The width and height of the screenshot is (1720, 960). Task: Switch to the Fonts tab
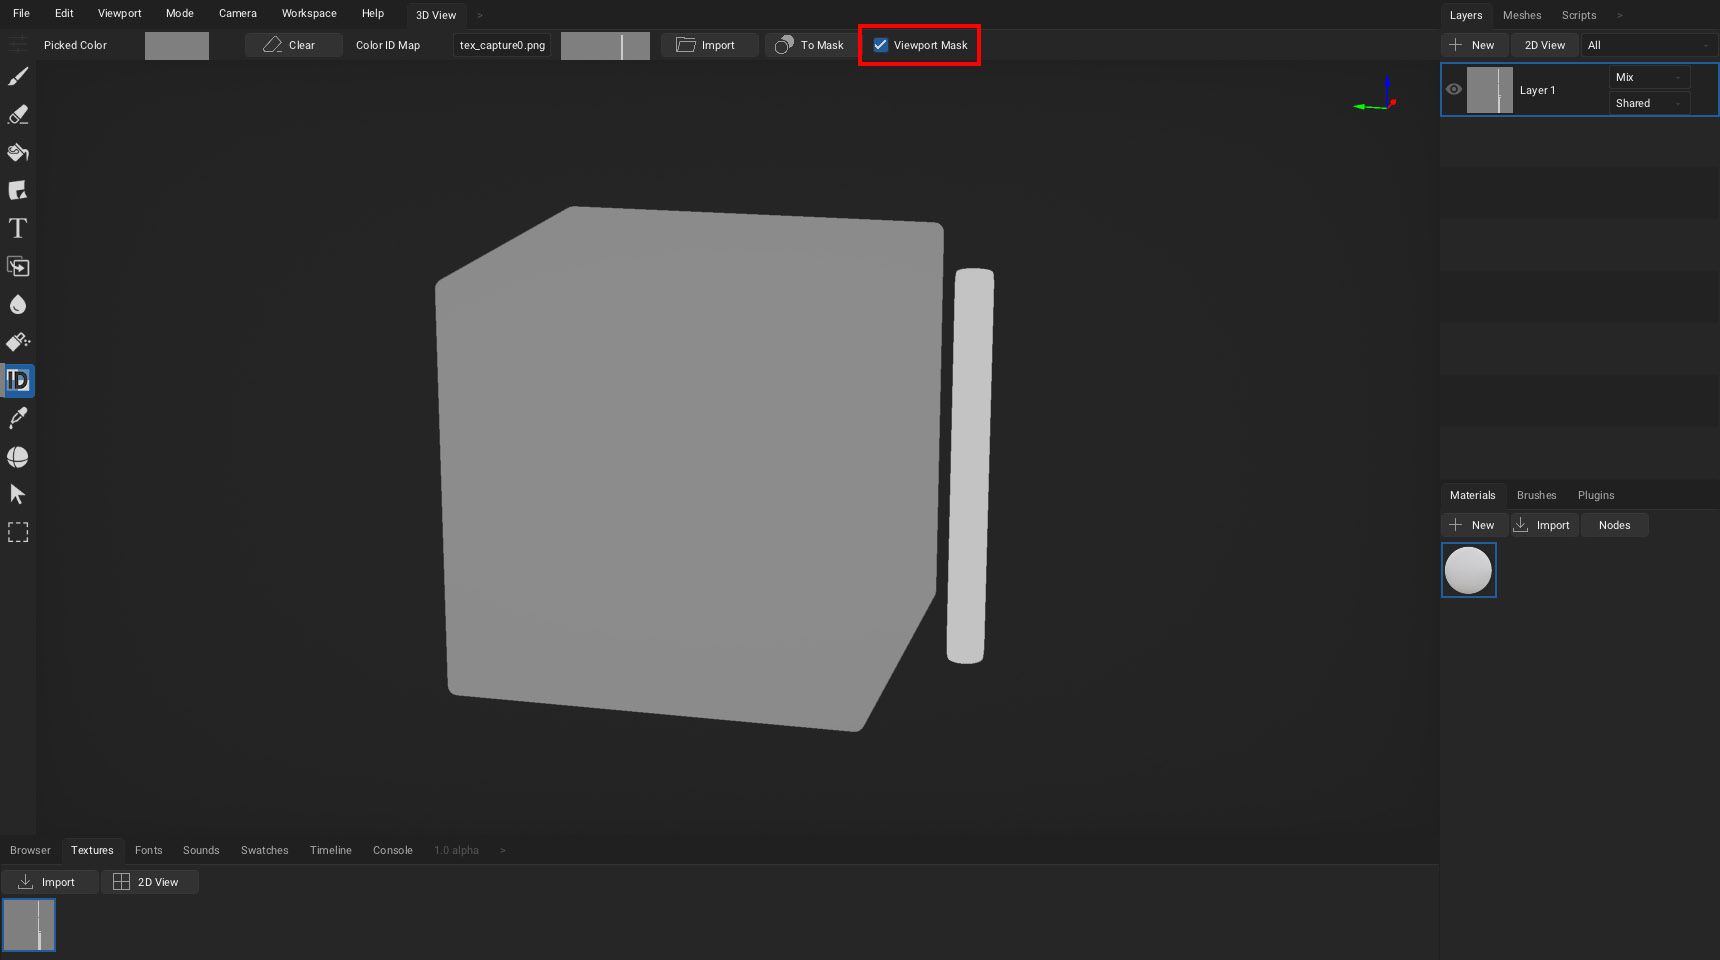coord(149,850)
